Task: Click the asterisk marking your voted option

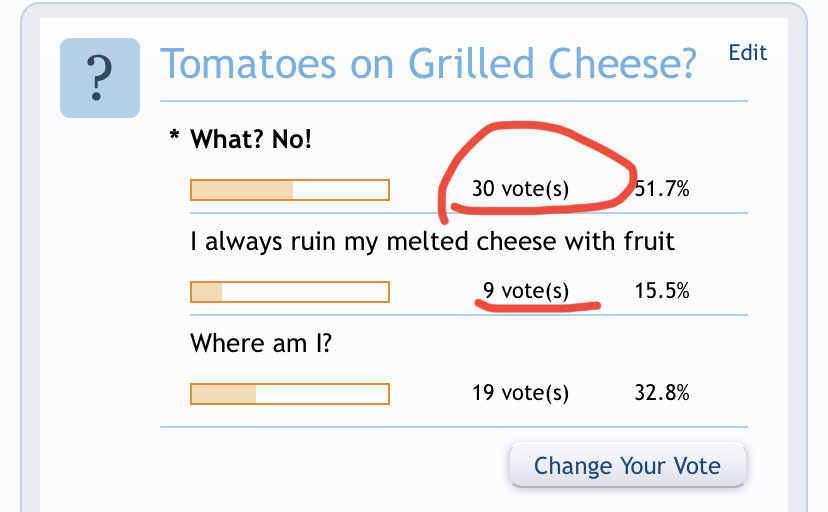Action: 174,136
